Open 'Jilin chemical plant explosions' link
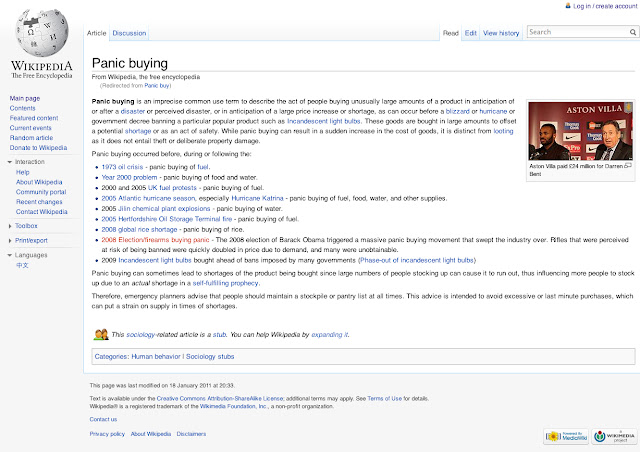The width and height of the screenshot is (640, 452). coord(164,209)
